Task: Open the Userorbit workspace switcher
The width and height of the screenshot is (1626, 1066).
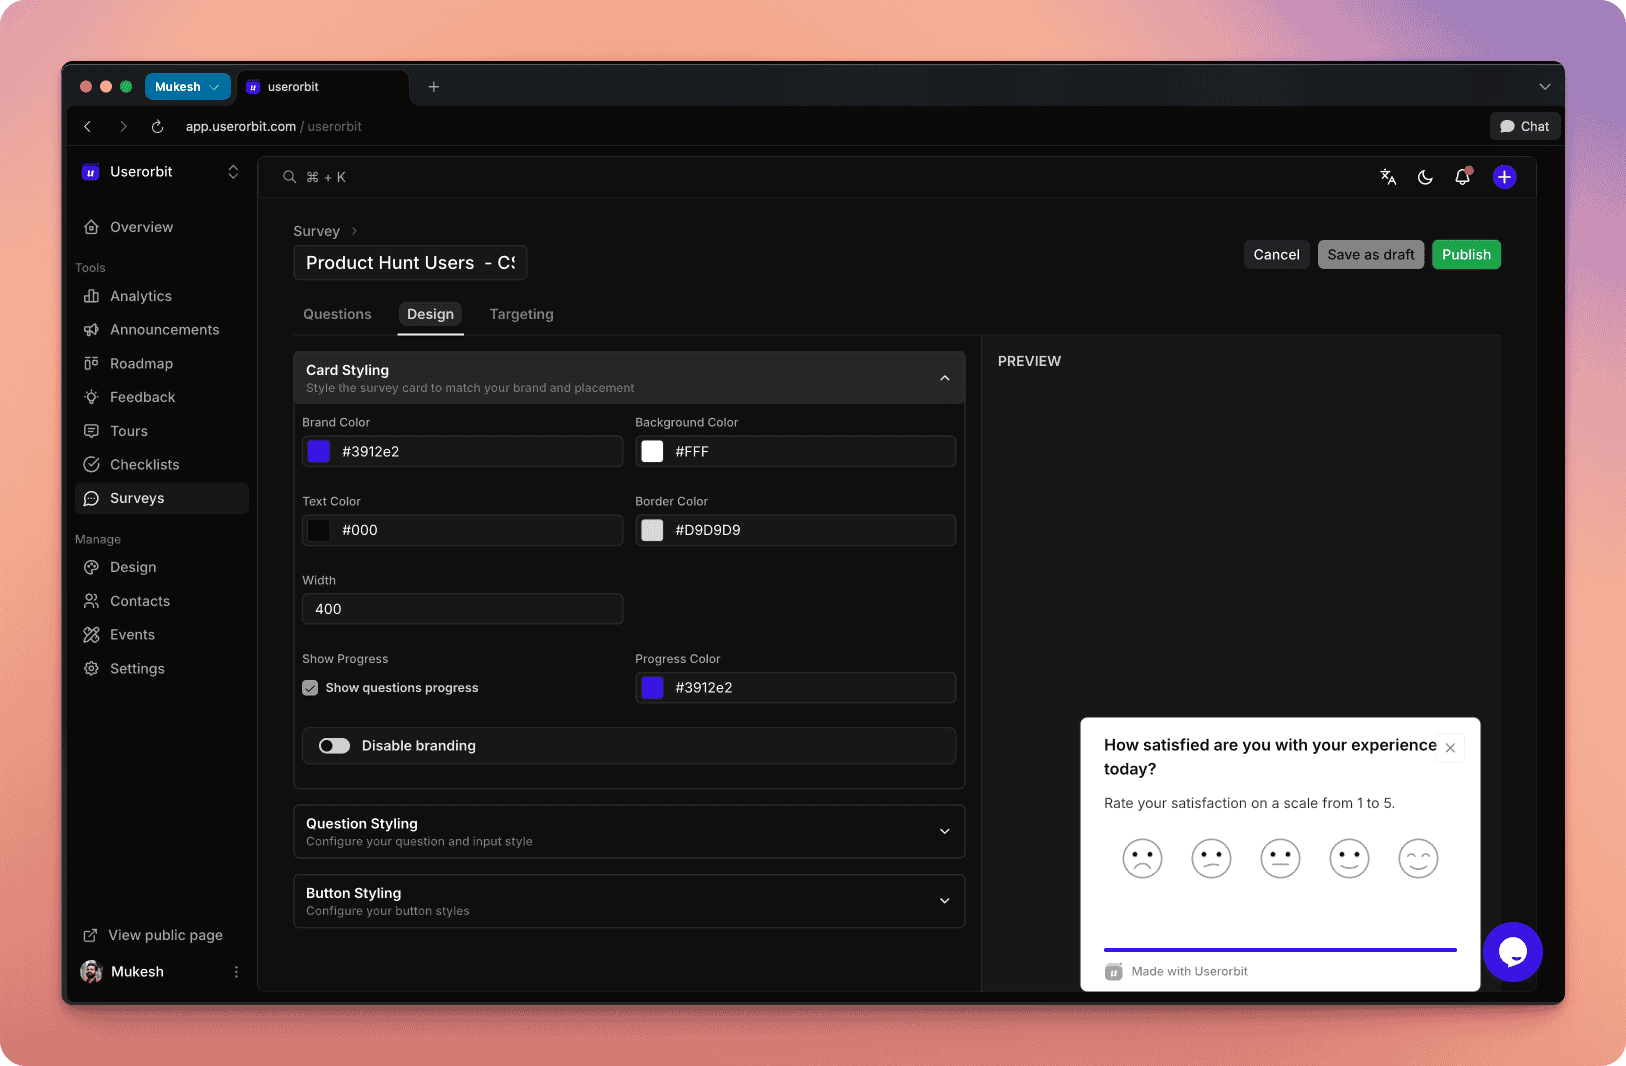Action: [x=232, y=172]
